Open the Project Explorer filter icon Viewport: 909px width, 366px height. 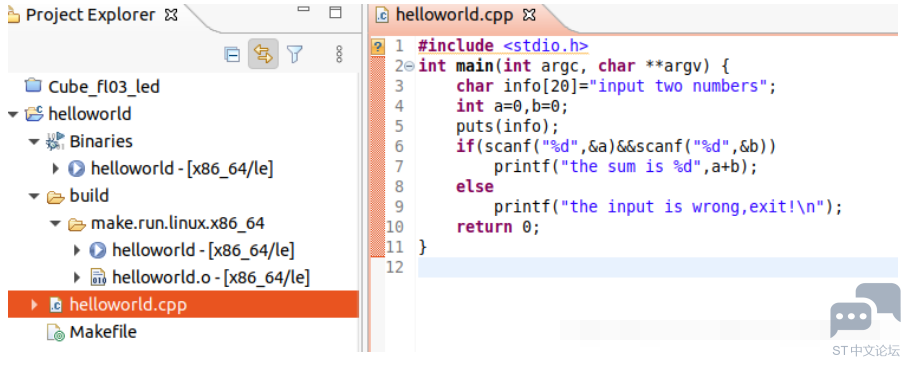pyautogui.click(x=295, y=55)
